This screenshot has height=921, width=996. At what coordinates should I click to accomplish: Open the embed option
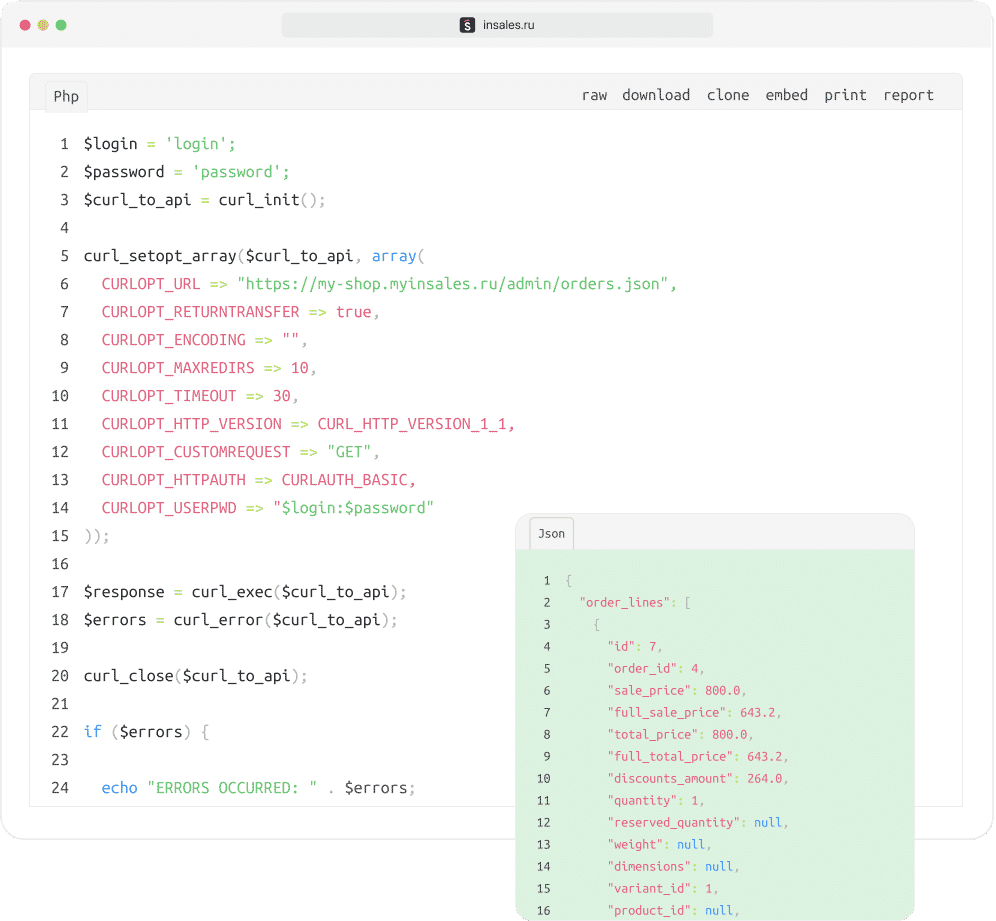point(786,95)
